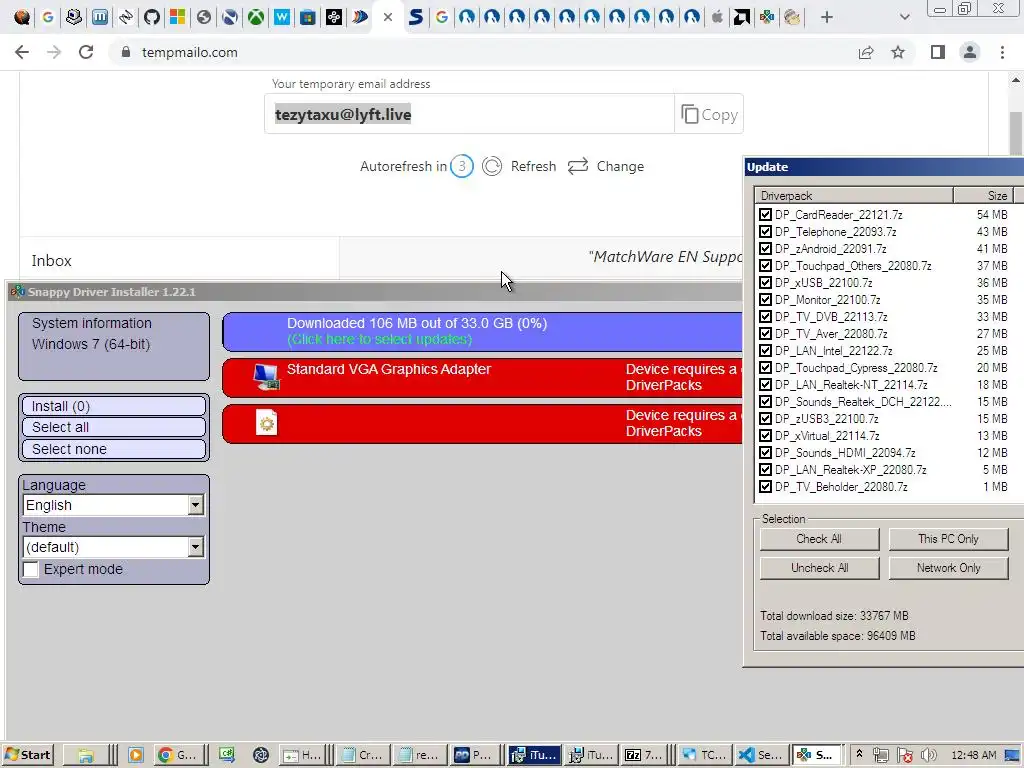The image size is (1024, 768).
Task: Uncheck DP_Sounds_HDMI_22094.7z driverpack
Action: pyautogui.click(x=765, y=453)
